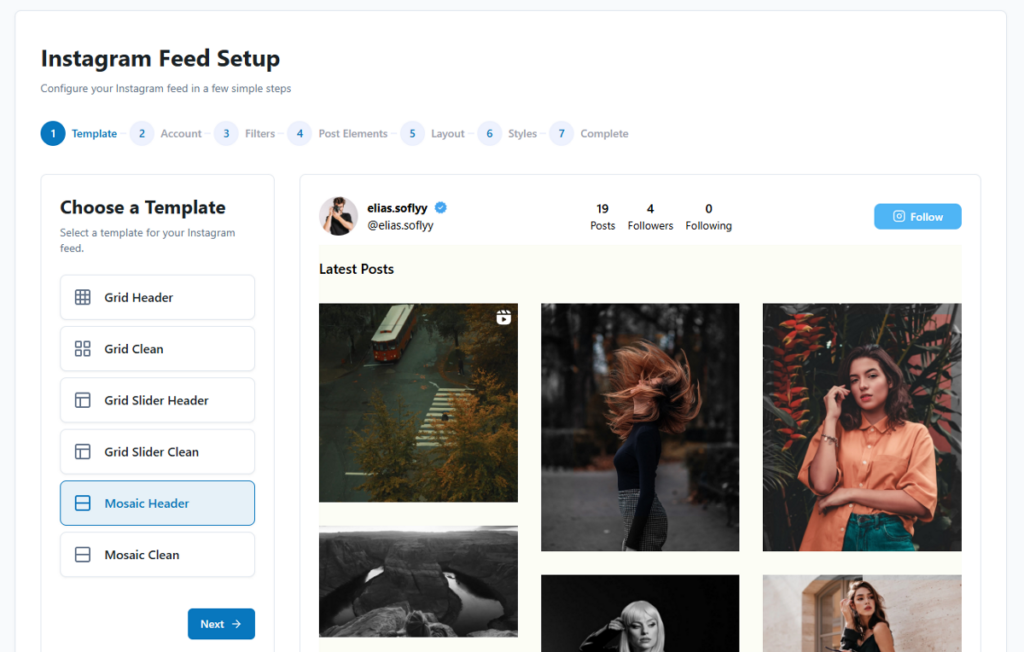Image resolution: width=1024 pixels, height=652 pixels.
Task: Click the reels icon on the tram photo
Action: [503, 316]
